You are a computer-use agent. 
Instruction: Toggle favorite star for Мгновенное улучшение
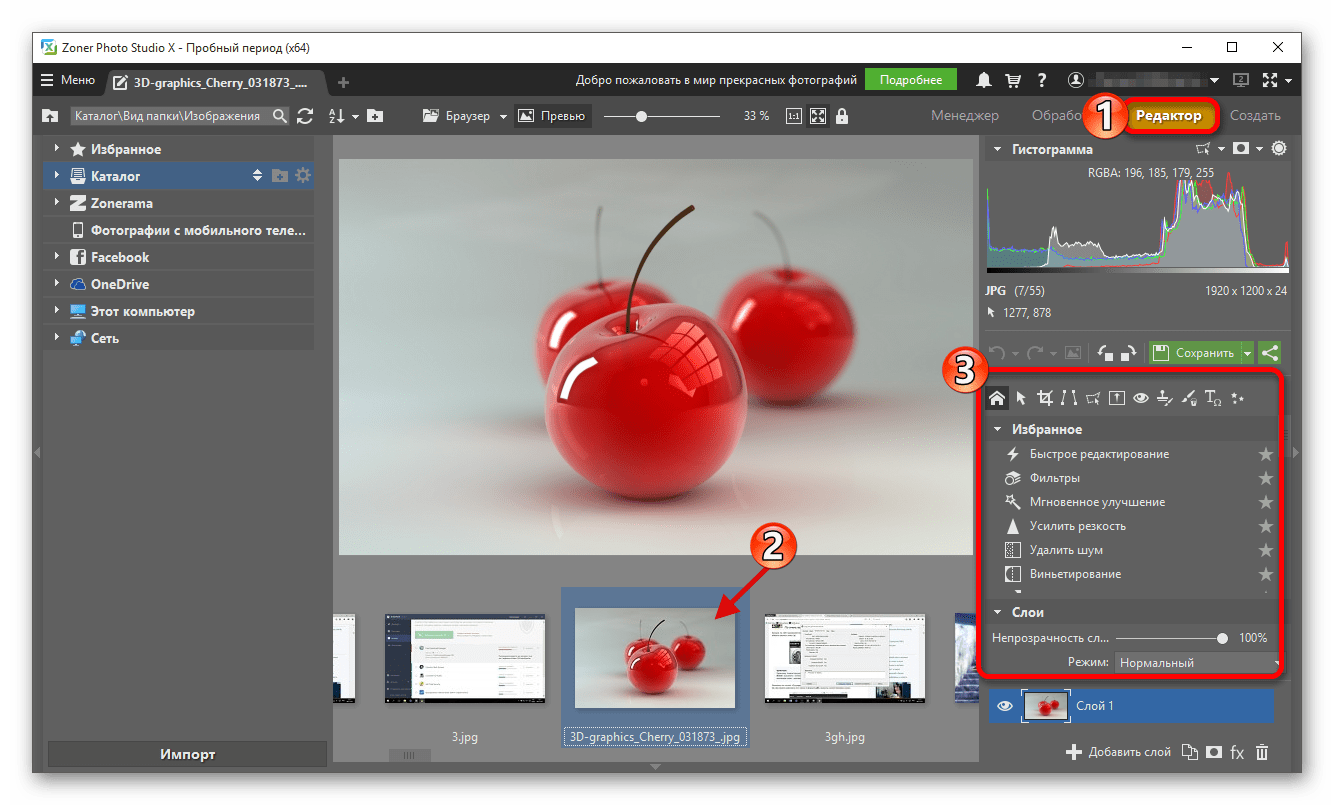1266,502
